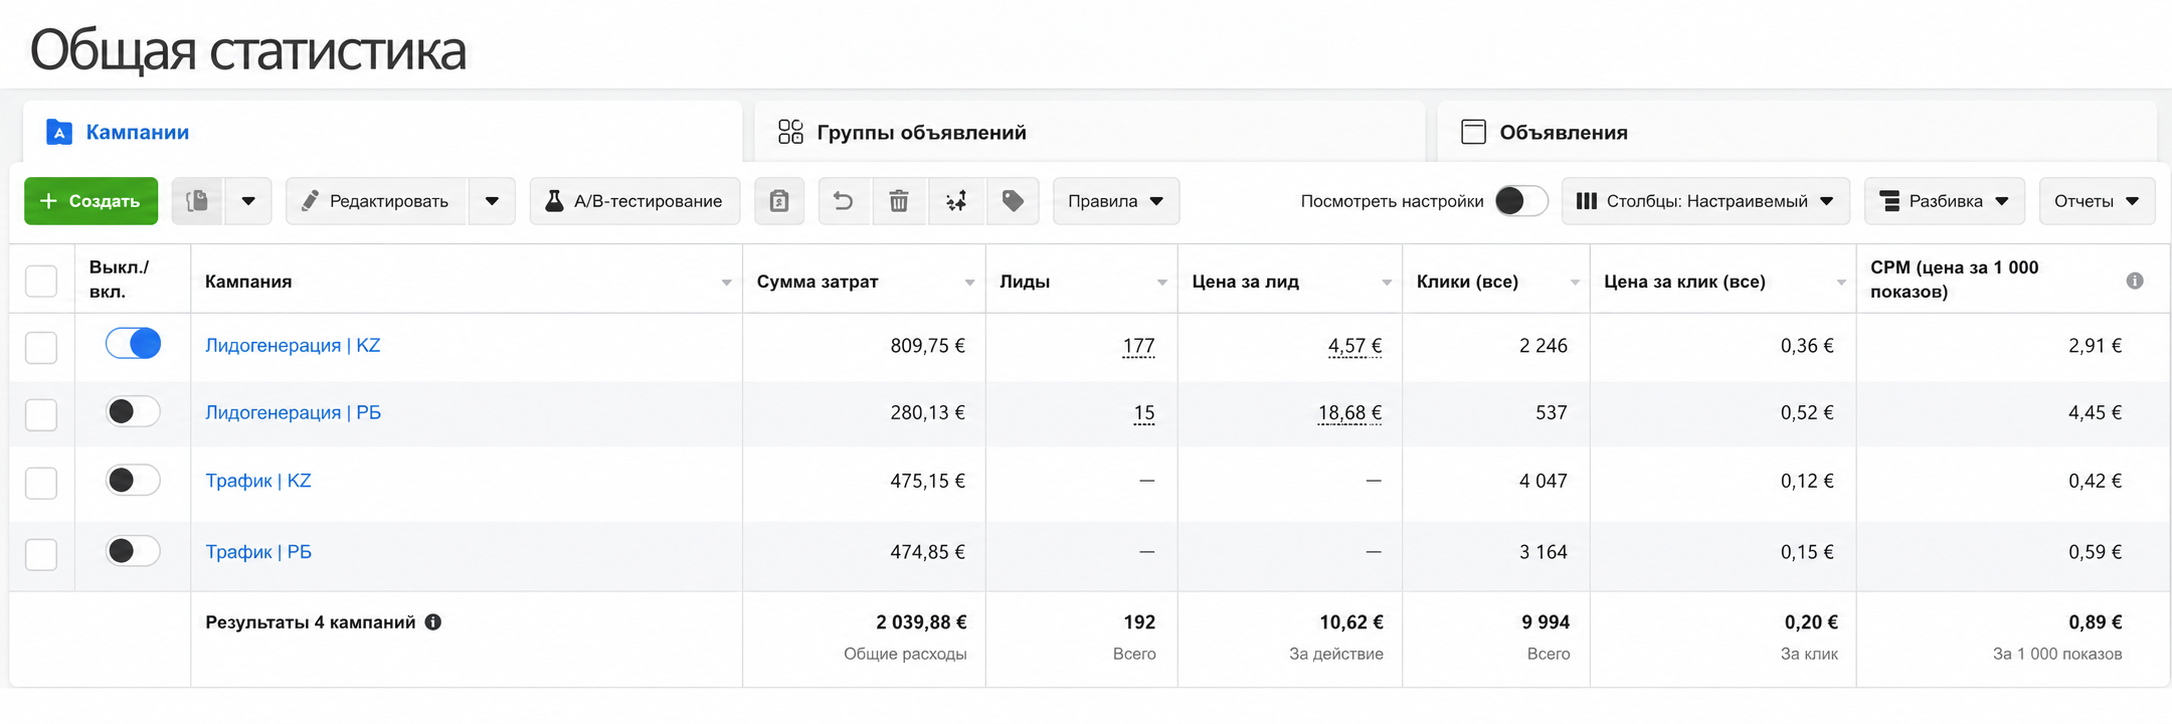The width and height of the screenshot is (2172, 724).
Task: Tick the select-all header checkbox
Action: click(x=41, y=281)
